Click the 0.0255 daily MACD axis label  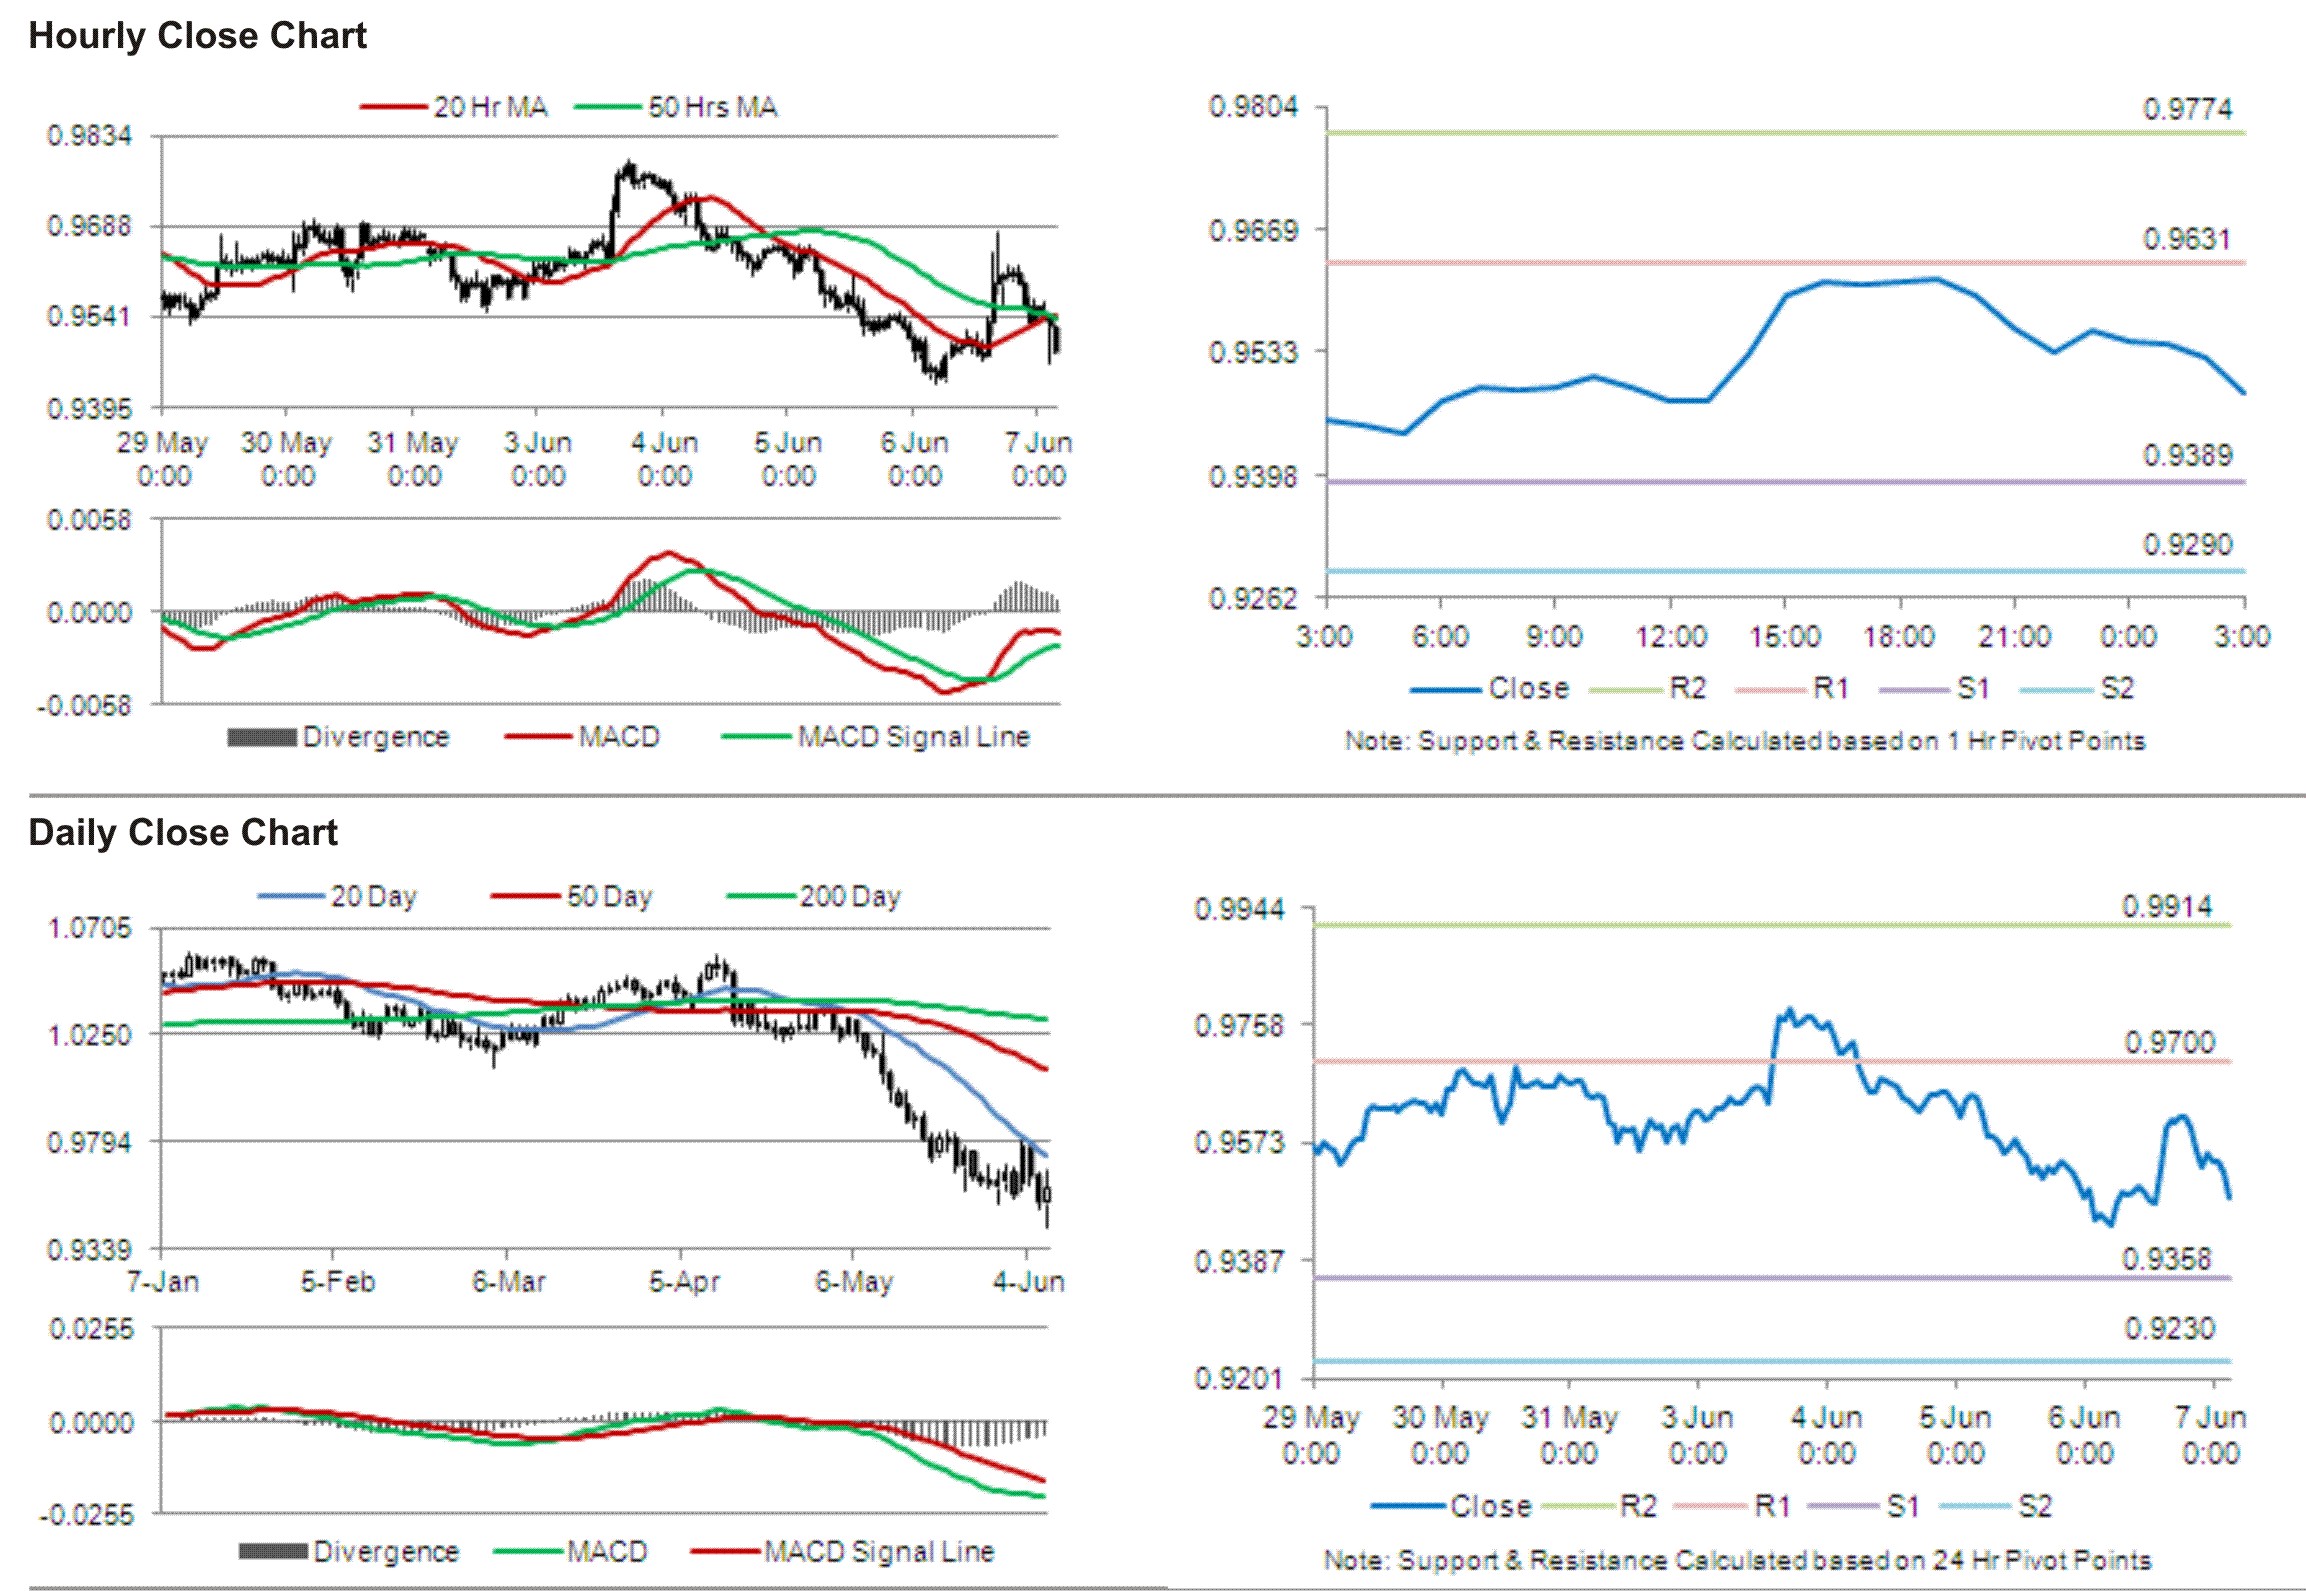click(x=91, y=1329)
